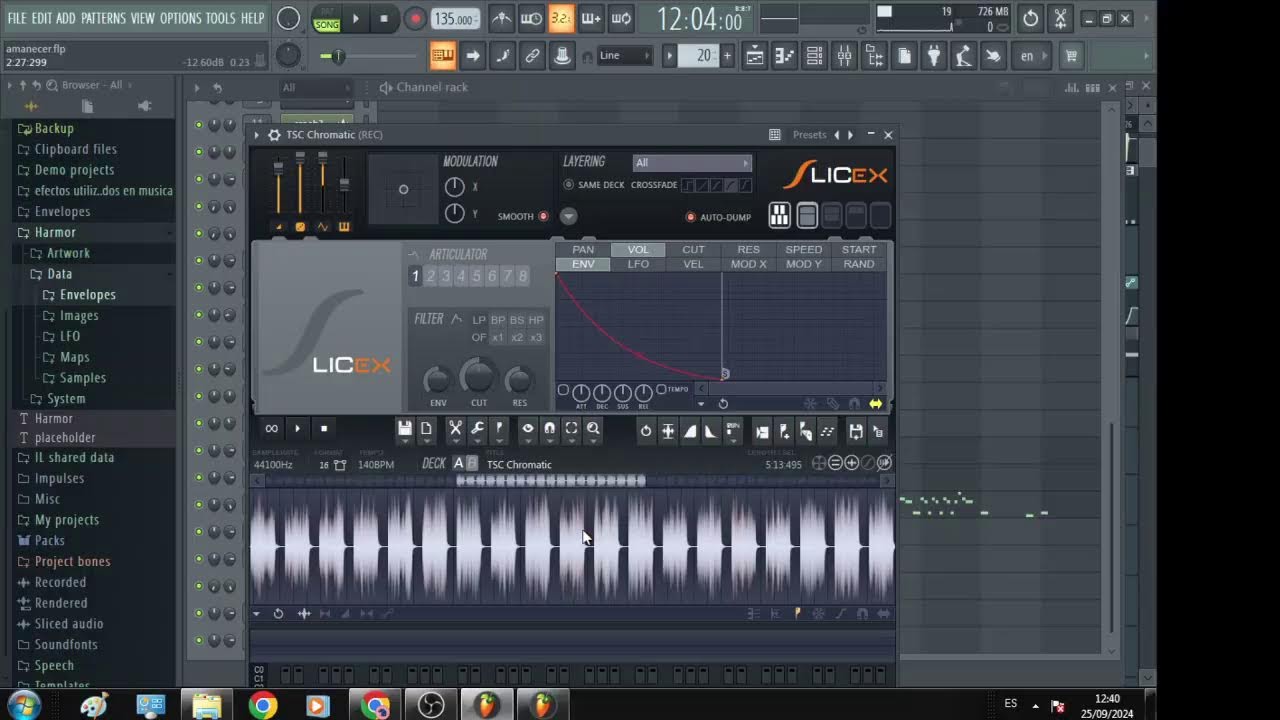Adjust the modulation X knob
1280x720 pixels.
454,187
